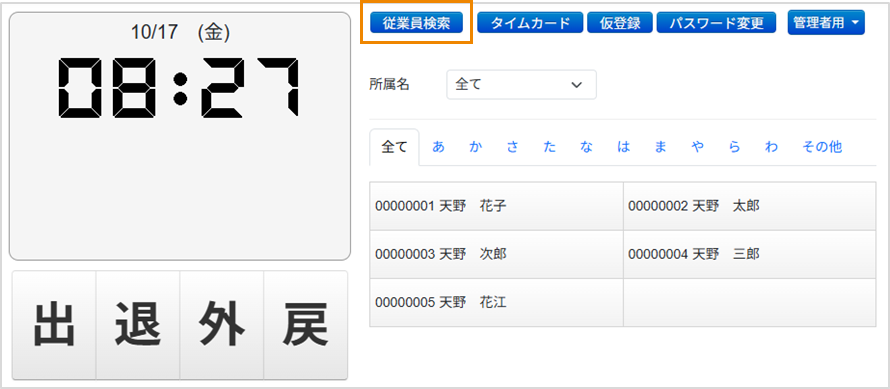Filter employees by the あ tab
The image size is (890, 389).
pos(438,147)
